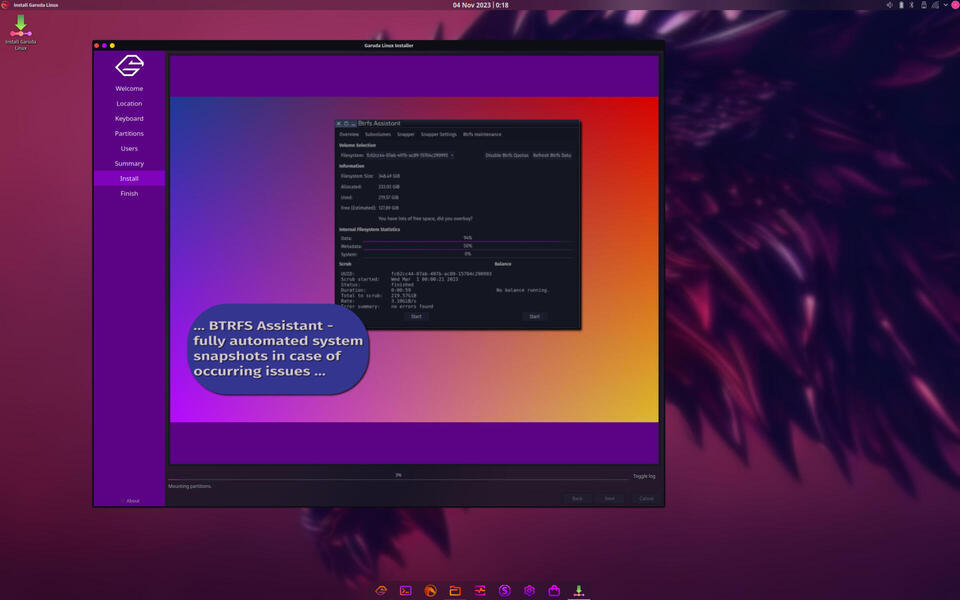Click the installation progress bar

[398, 476]
